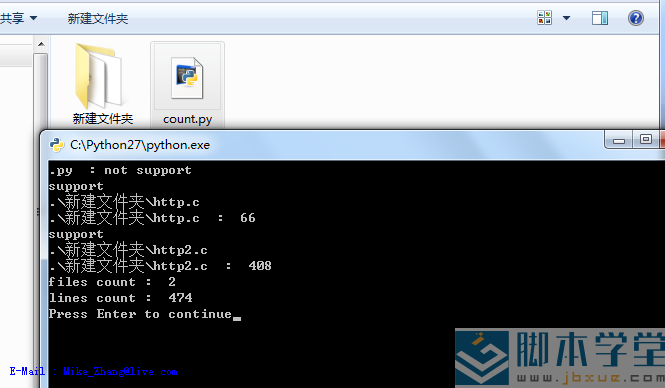Click the 新建文件夹 toolbar button

point(98,18)
